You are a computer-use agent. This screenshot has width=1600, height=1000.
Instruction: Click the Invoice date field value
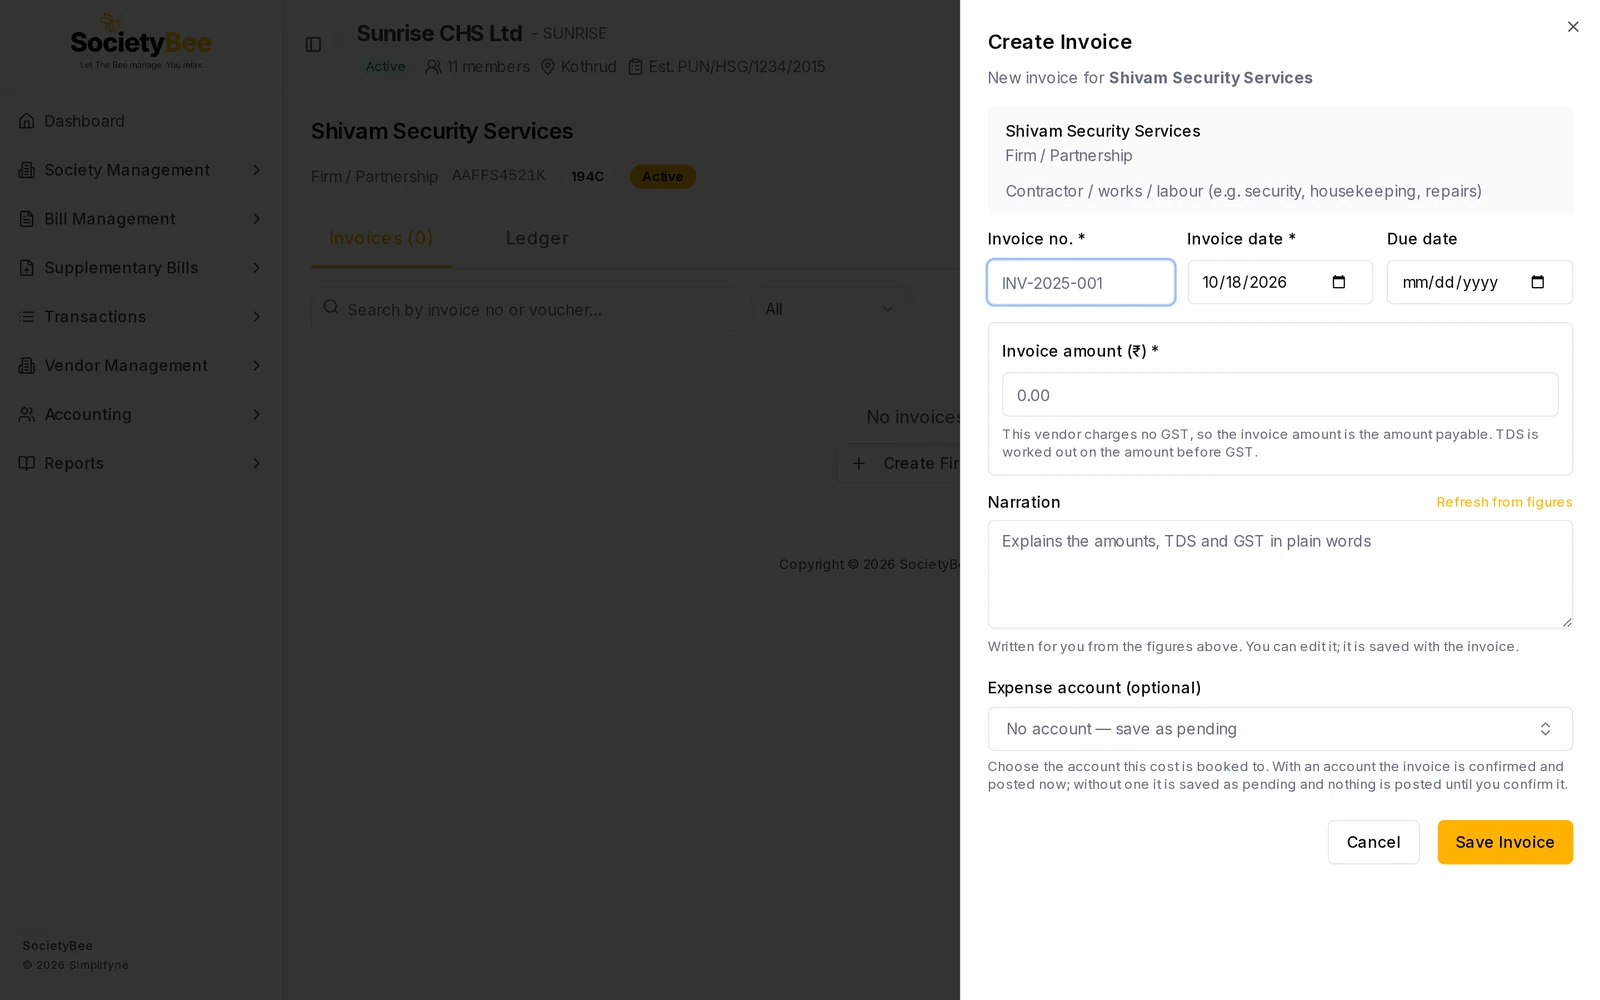tap(1245, 282)
